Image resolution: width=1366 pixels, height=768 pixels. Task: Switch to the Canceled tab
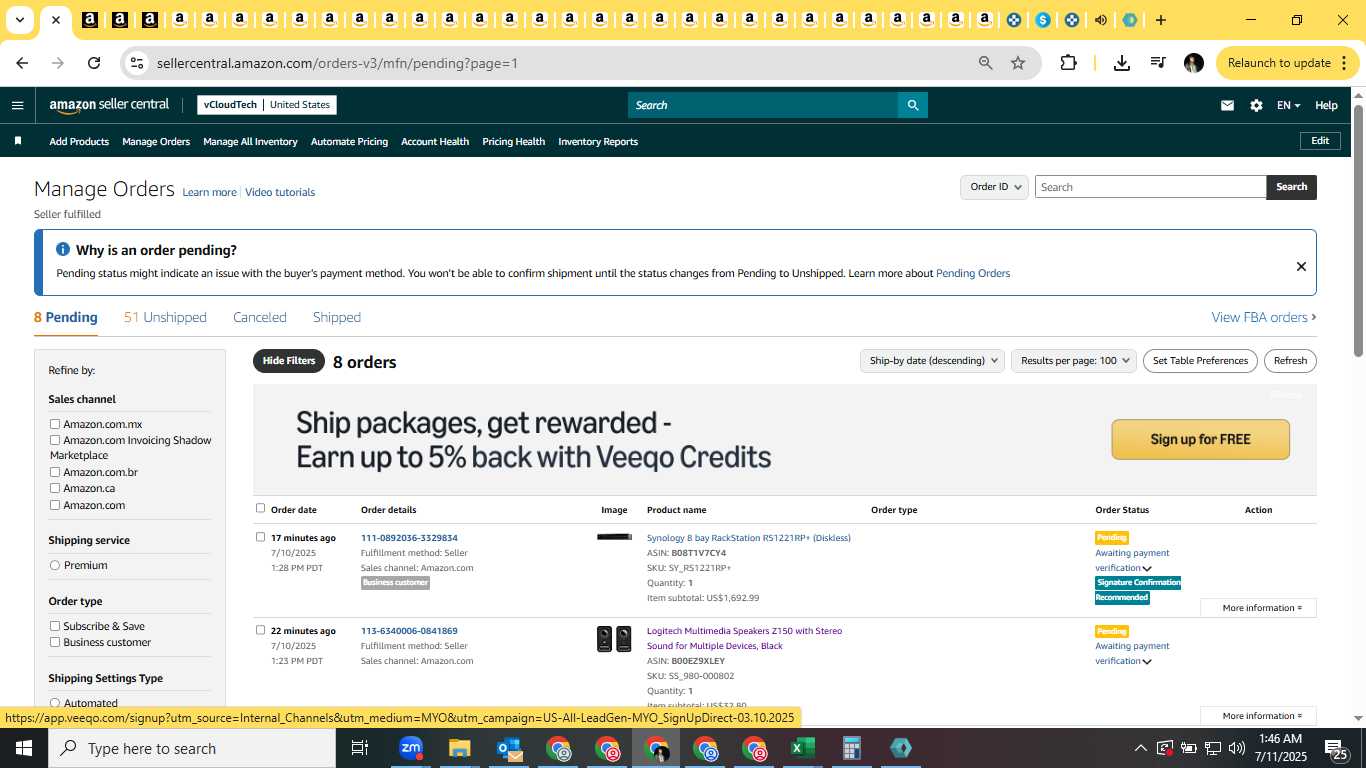pyautogui.click(x=260, y=317)
